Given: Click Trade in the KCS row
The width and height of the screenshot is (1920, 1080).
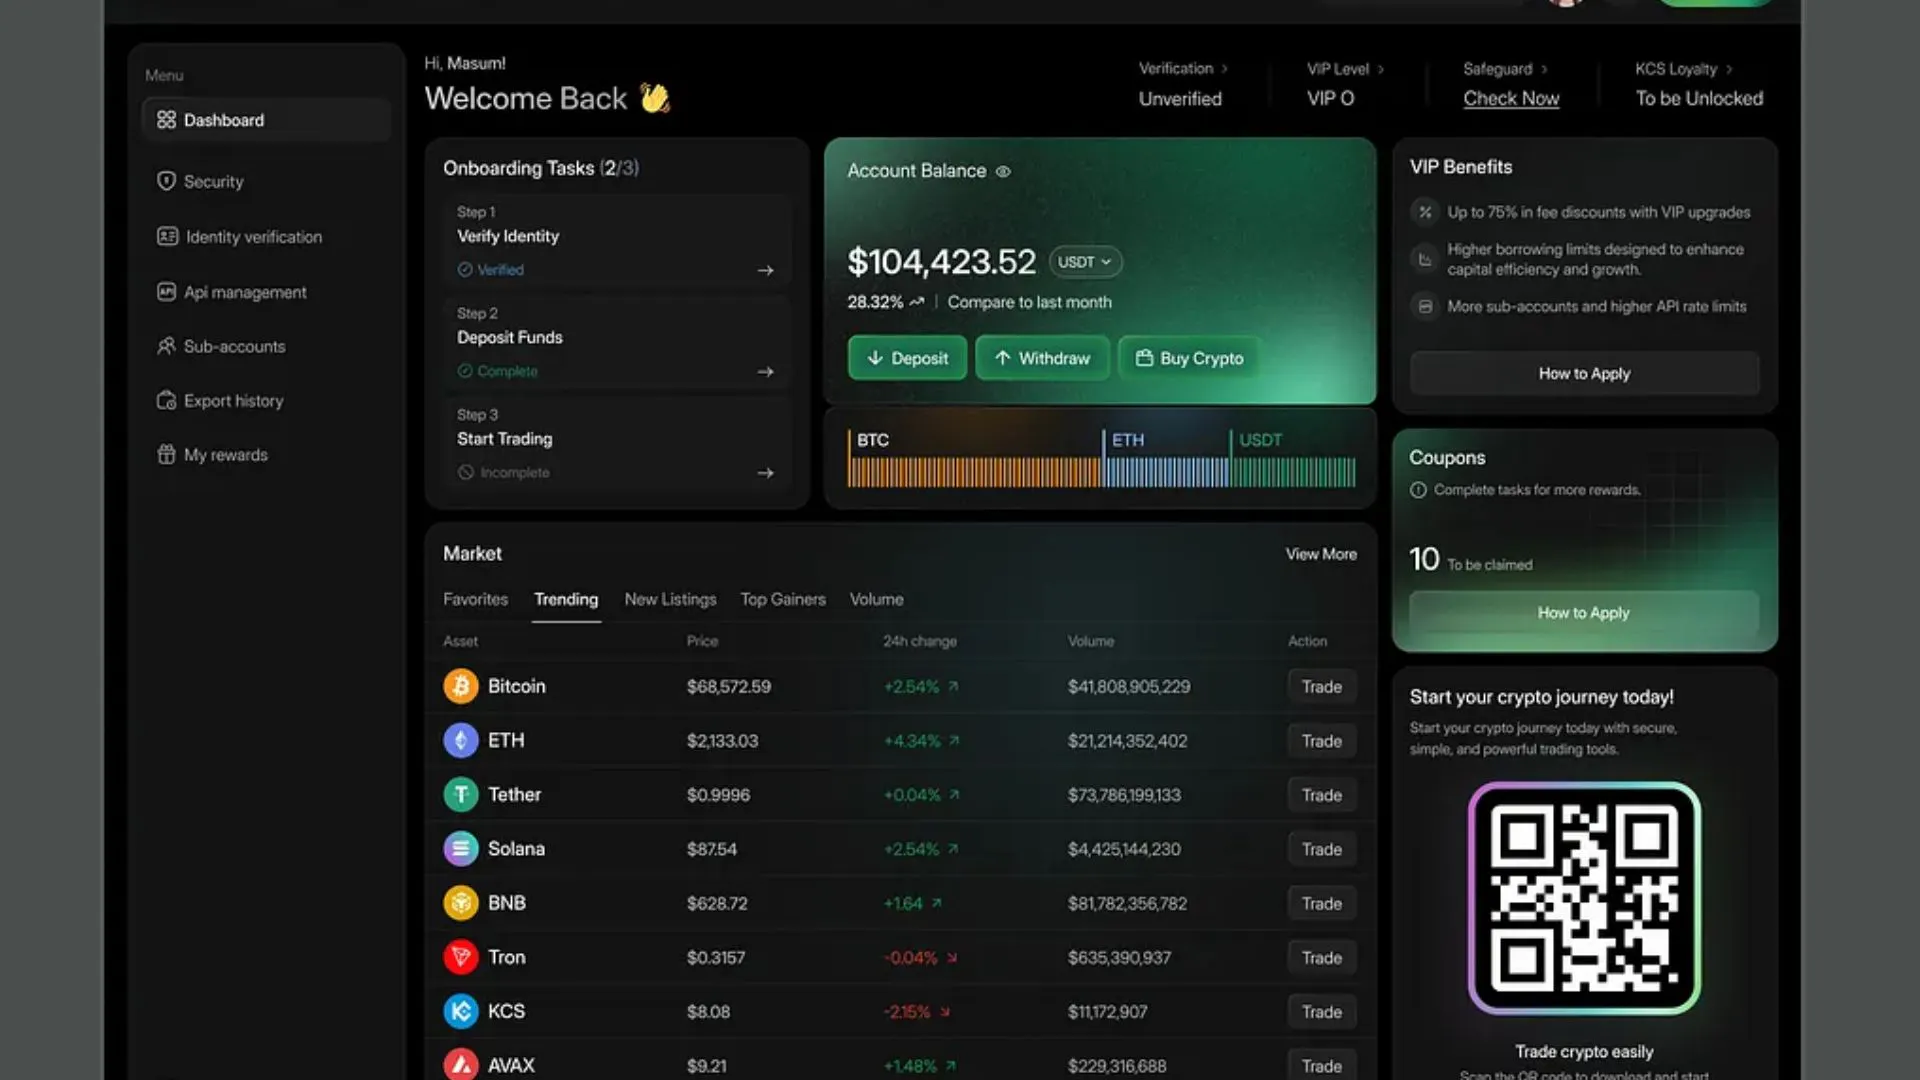Looking at the screenshot, I should [1321, 1011].
